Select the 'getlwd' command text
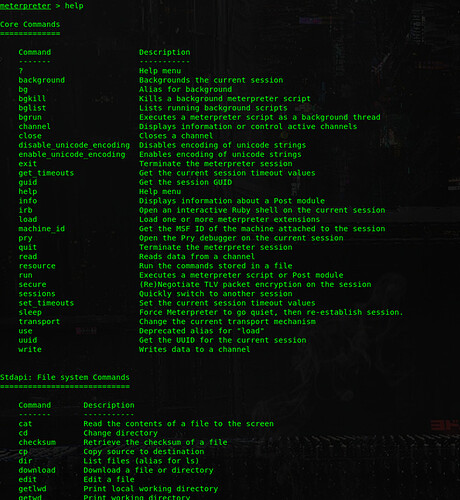Image resolution: width=460 pixels, height=500 pixels. (32, 489)
